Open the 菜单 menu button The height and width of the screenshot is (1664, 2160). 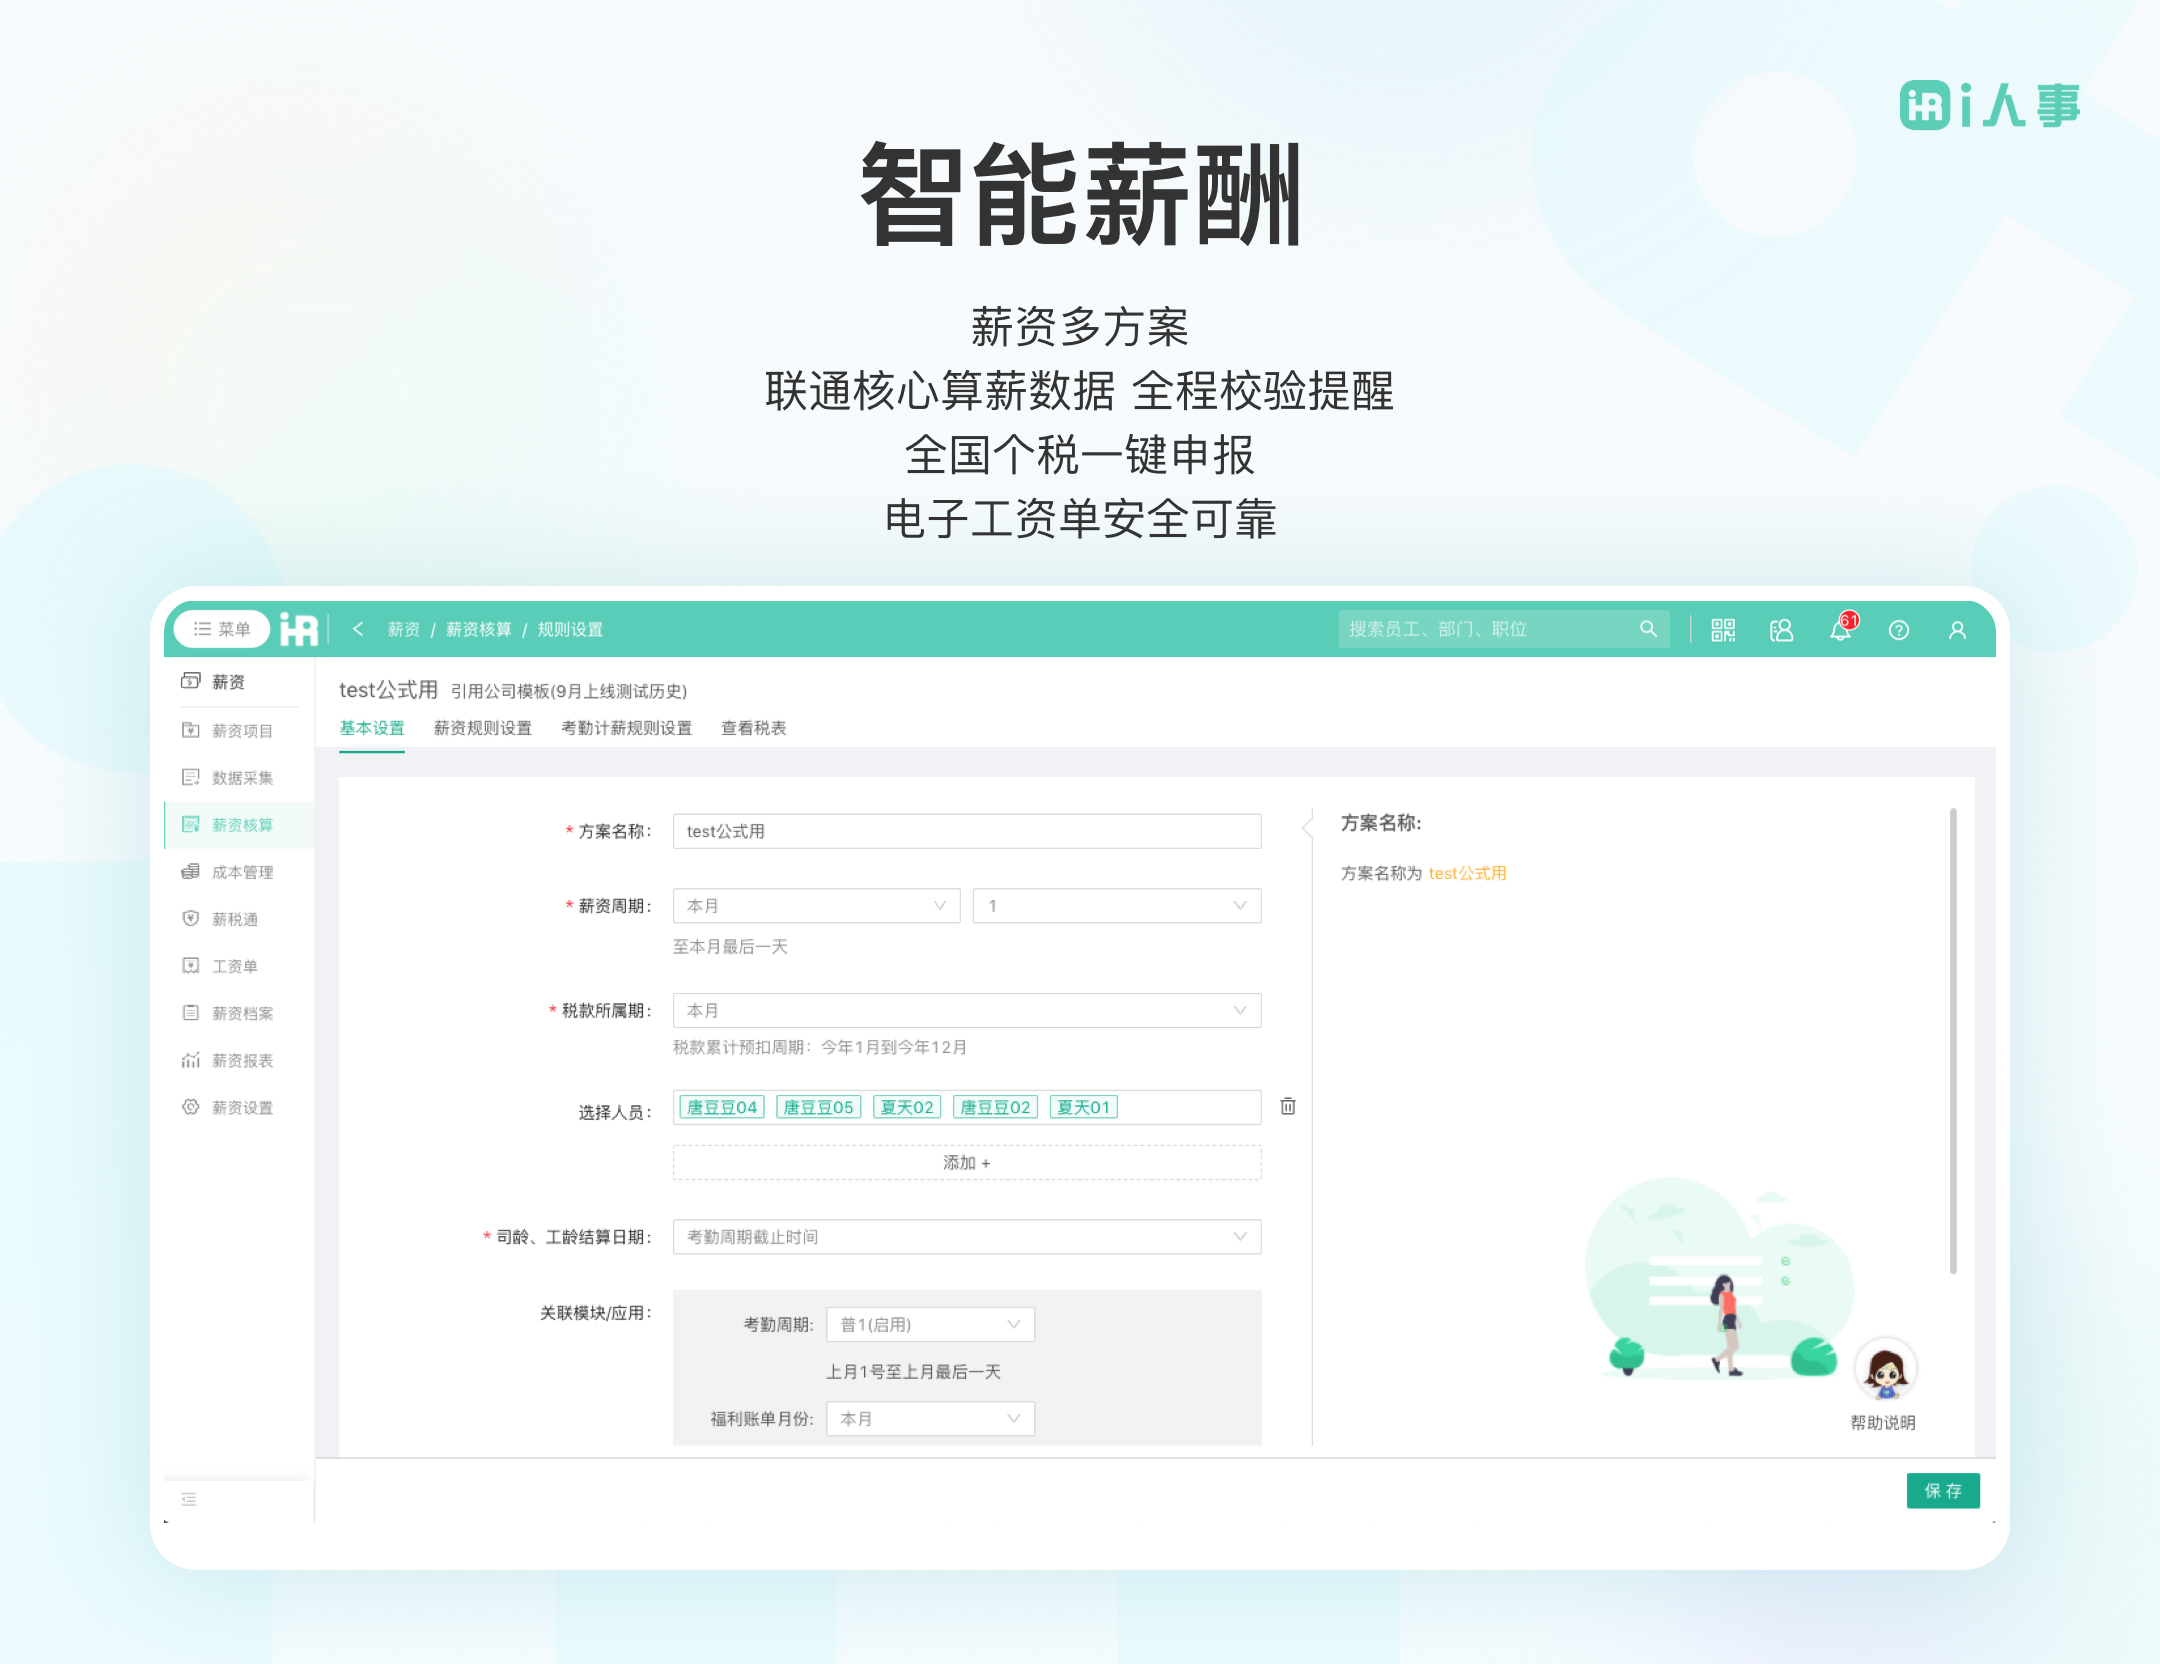tap(221, 629)
